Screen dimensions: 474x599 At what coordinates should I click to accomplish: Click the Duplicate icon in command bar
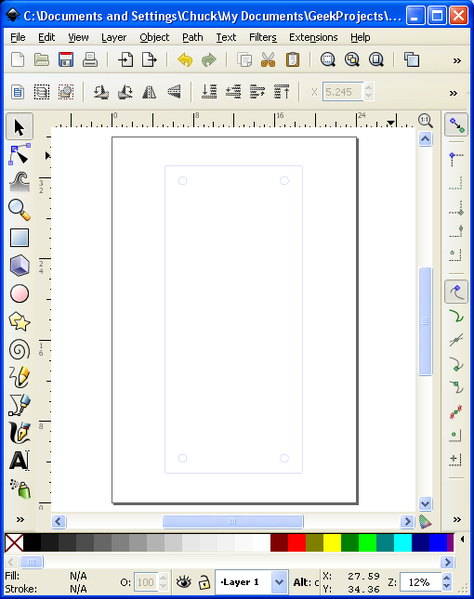(412, 60)
